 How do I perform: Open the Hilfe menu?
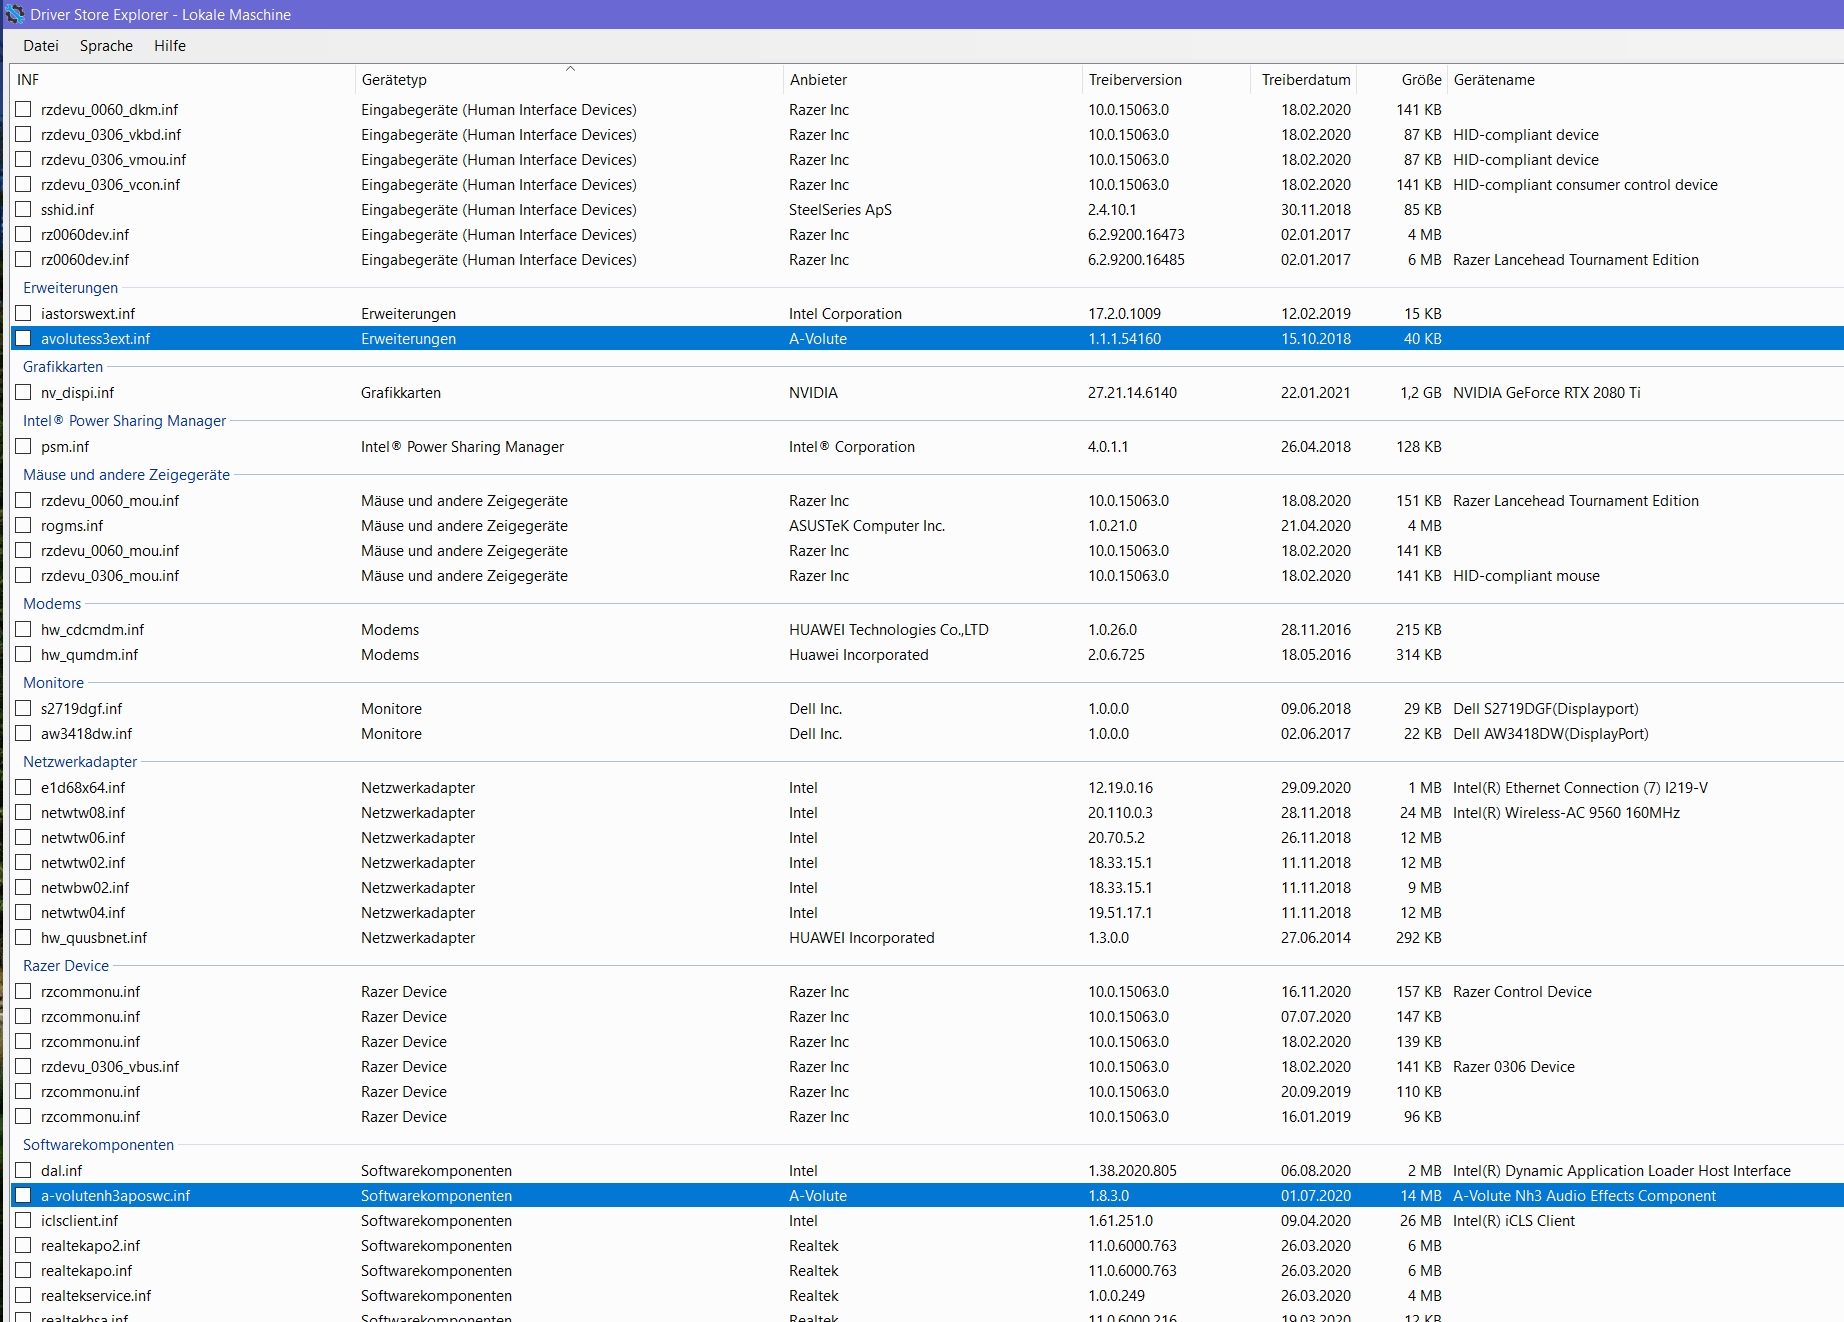pyautogui.click(x=170, y=46)
